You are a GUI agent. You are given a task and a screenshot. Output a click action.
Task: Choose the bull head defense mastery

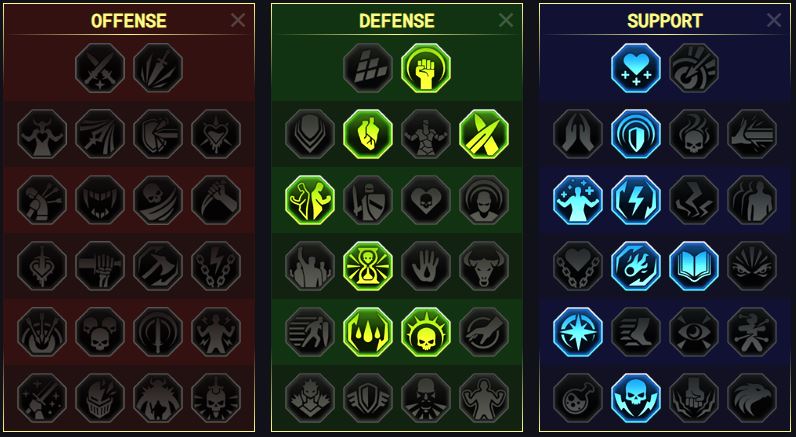pyautogui.click(x=484, y=266)
